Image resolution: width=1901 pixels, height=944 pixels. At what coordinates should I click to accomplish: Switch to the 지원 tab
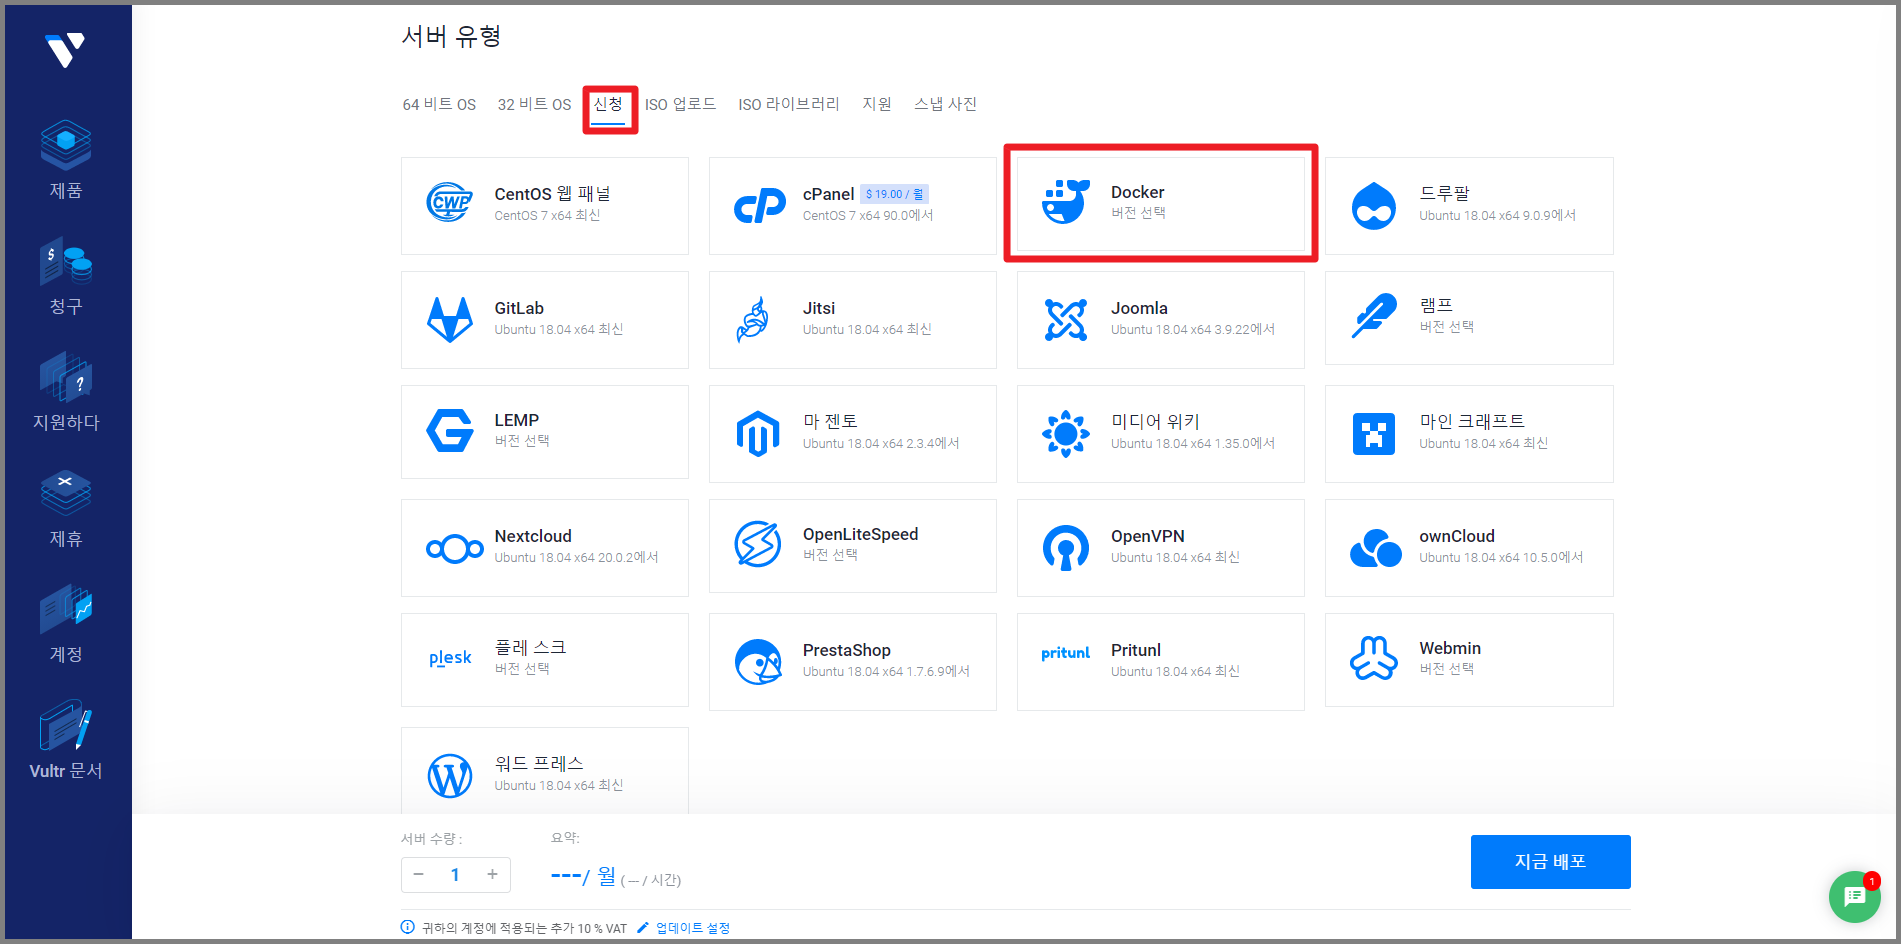[x=877, y=104]
